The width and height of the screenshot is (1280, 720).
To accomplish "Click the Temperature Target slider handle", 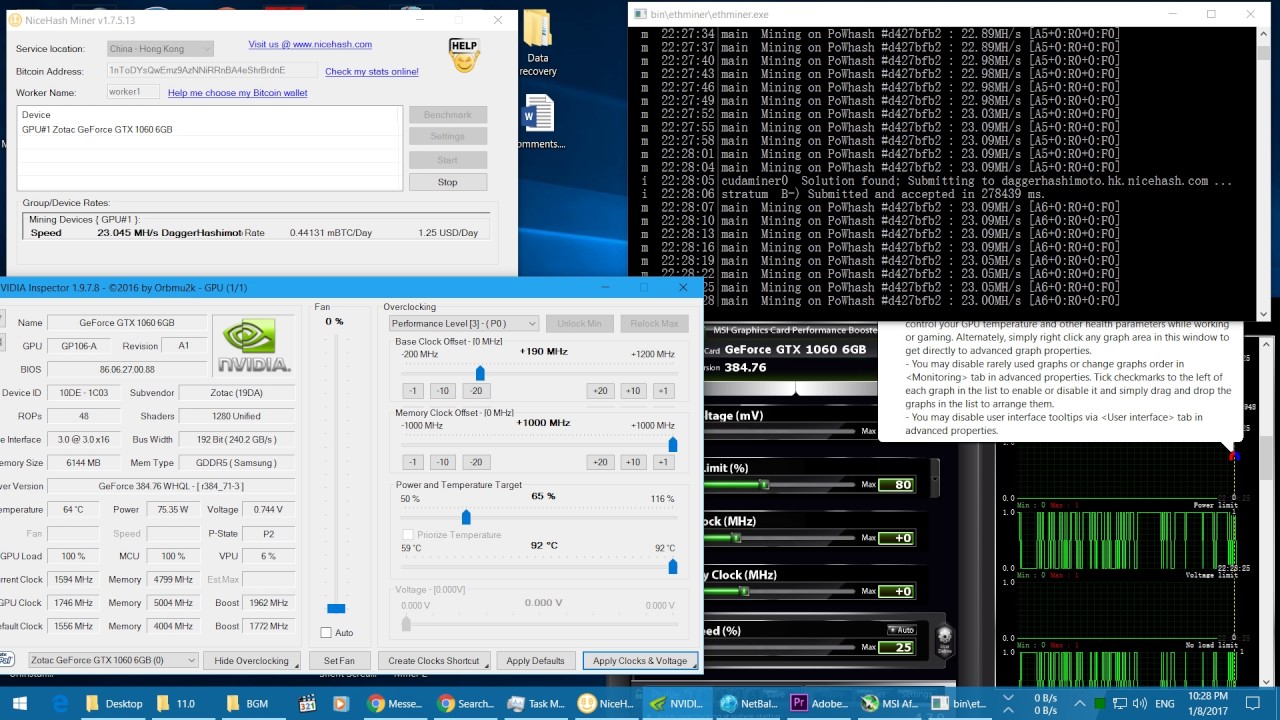I will (672, 567).
